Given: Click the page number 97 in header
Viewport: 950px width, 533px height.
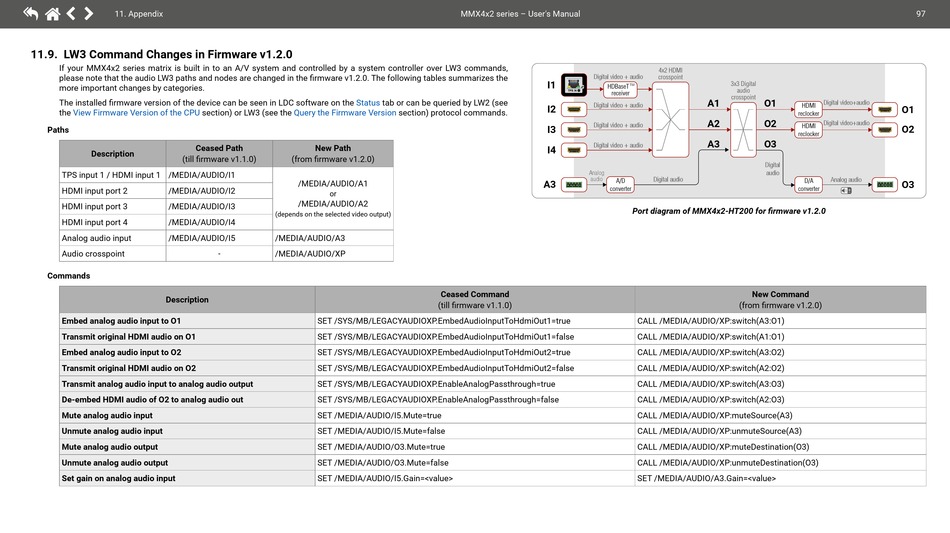Looking at the screenshot, I should point(920,14).
